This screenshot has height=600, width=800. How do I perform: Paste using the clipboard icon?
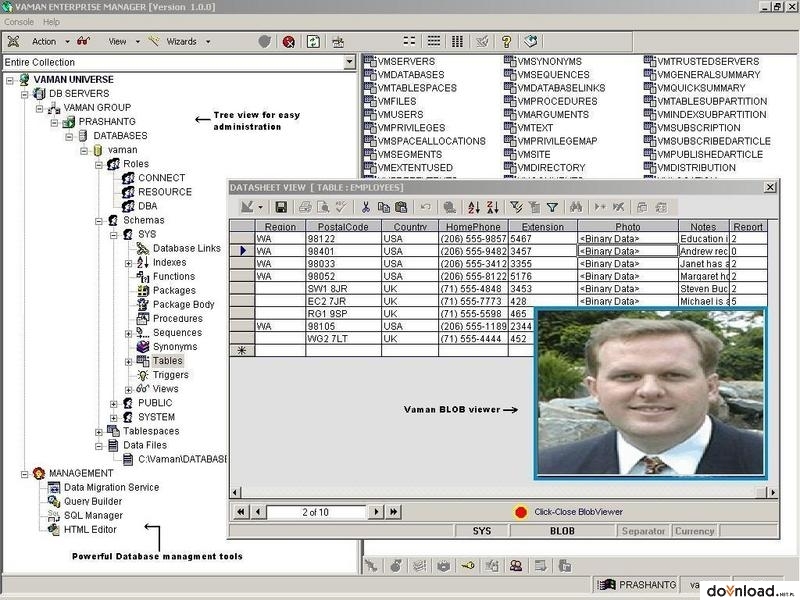401,207
